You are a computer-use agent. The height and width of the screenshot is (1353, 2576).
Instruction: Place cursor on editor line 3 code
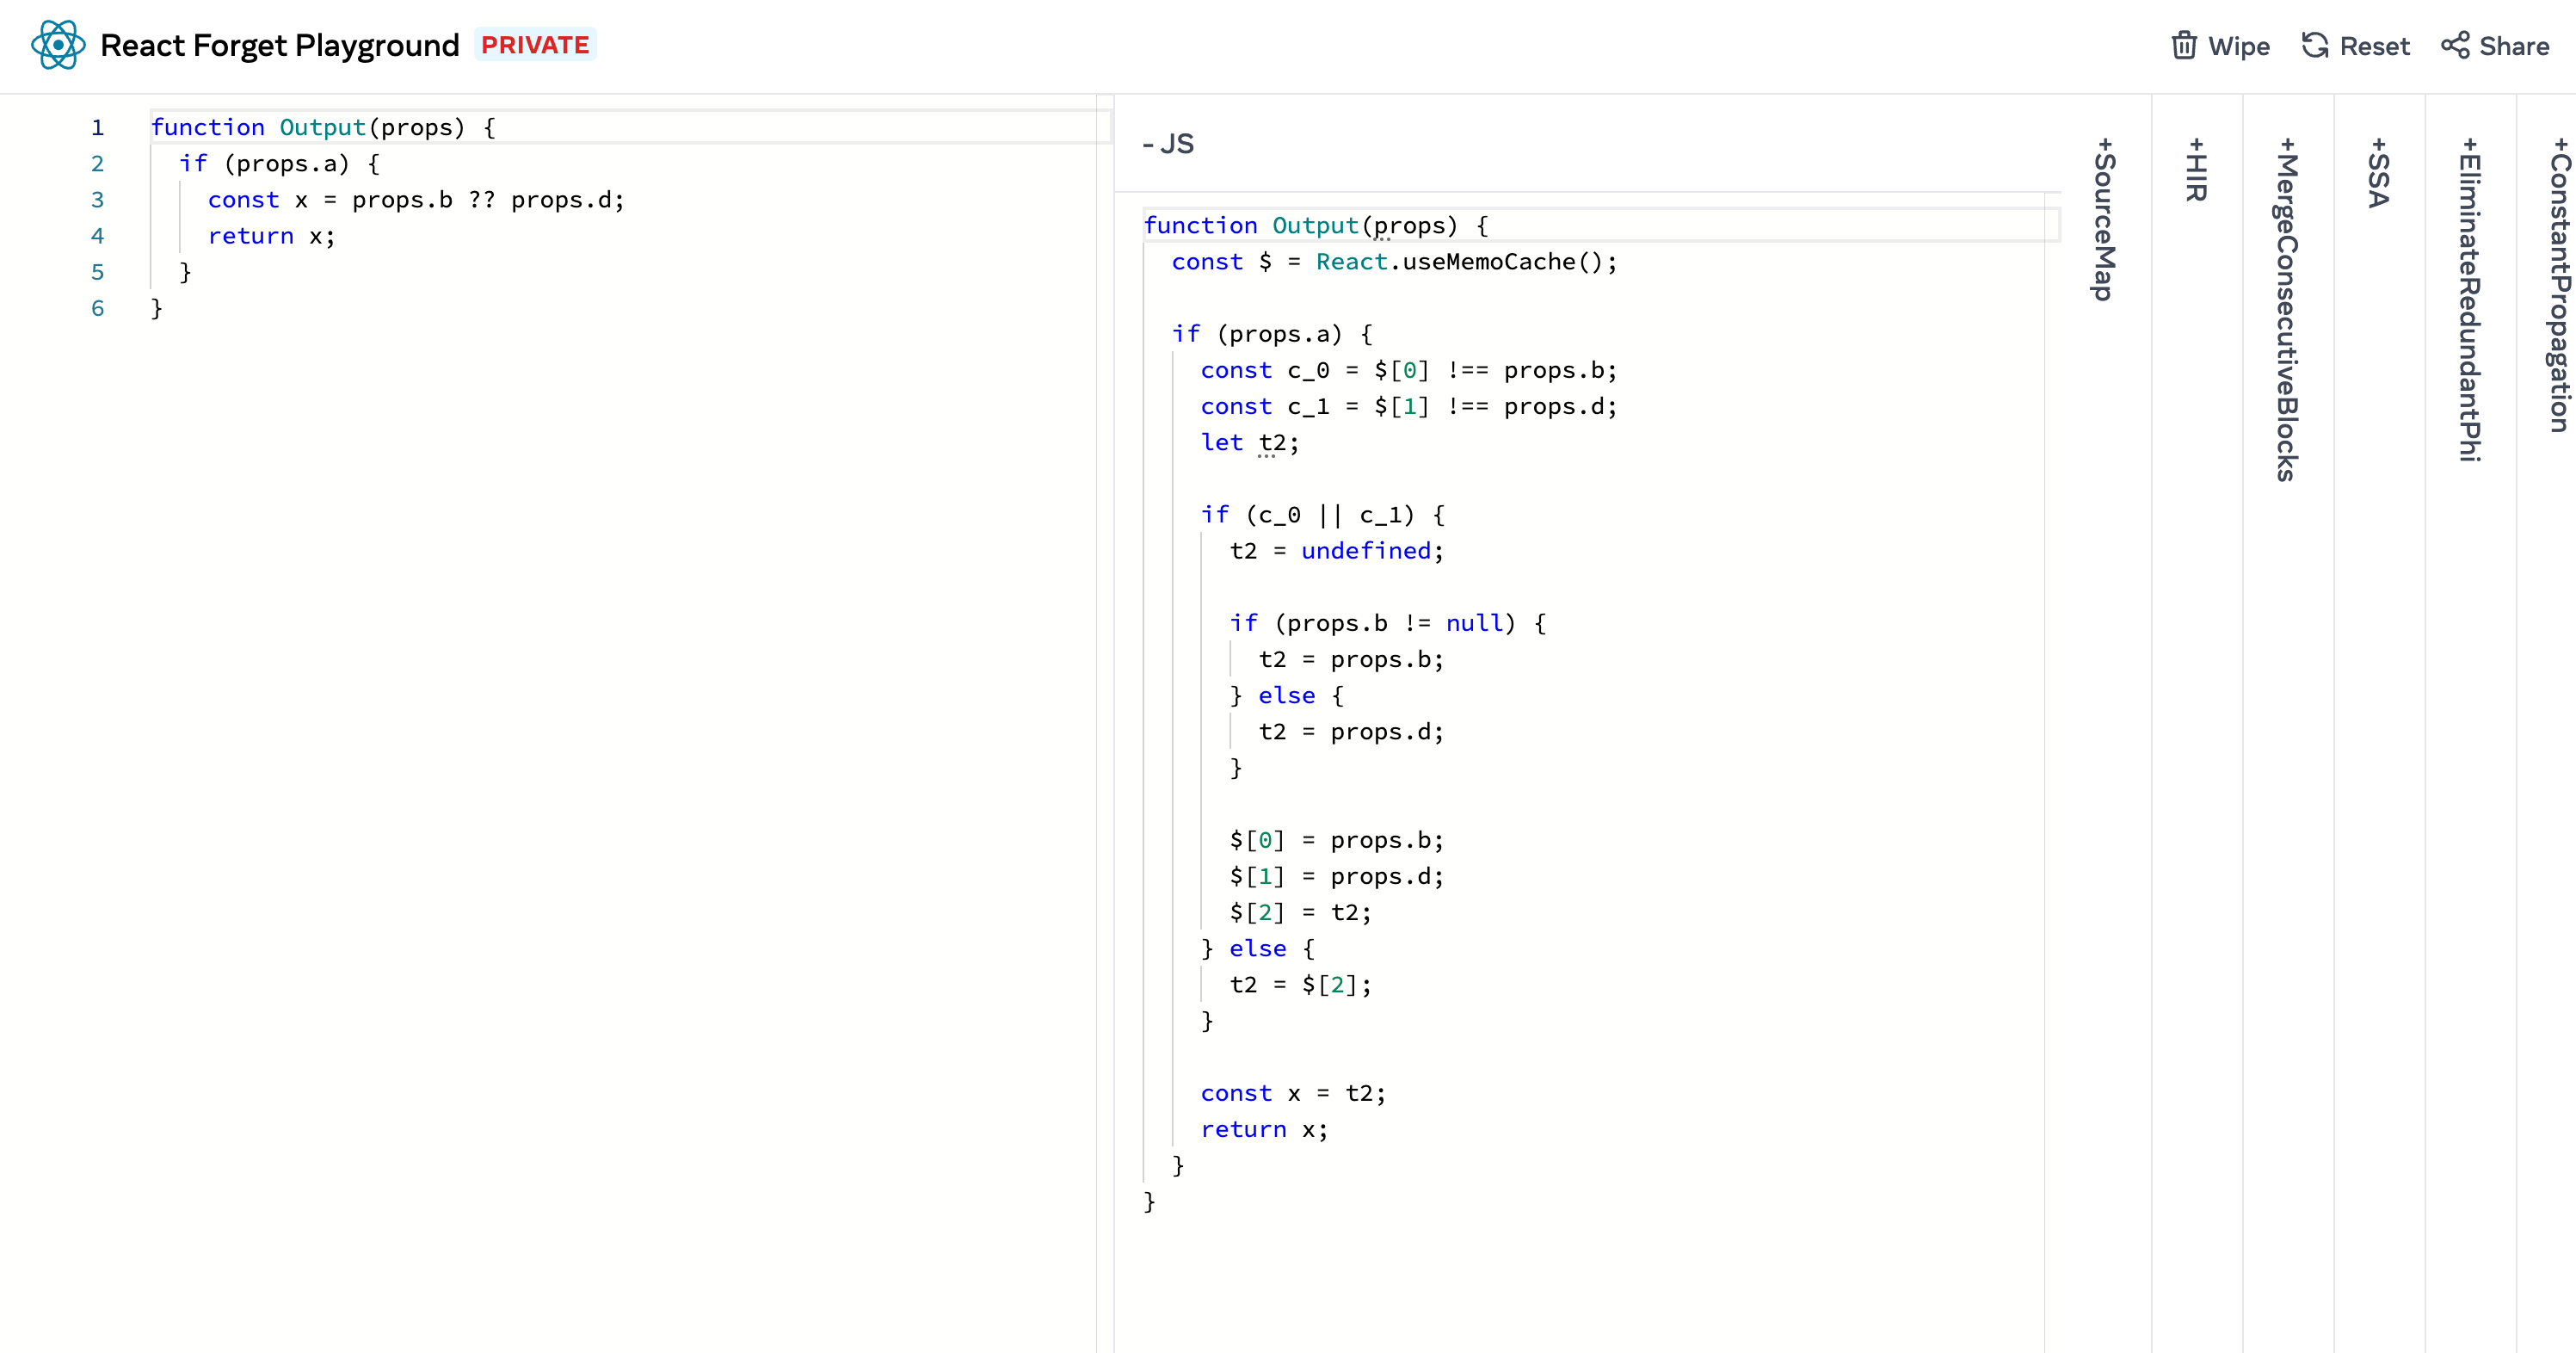(416, 200)
